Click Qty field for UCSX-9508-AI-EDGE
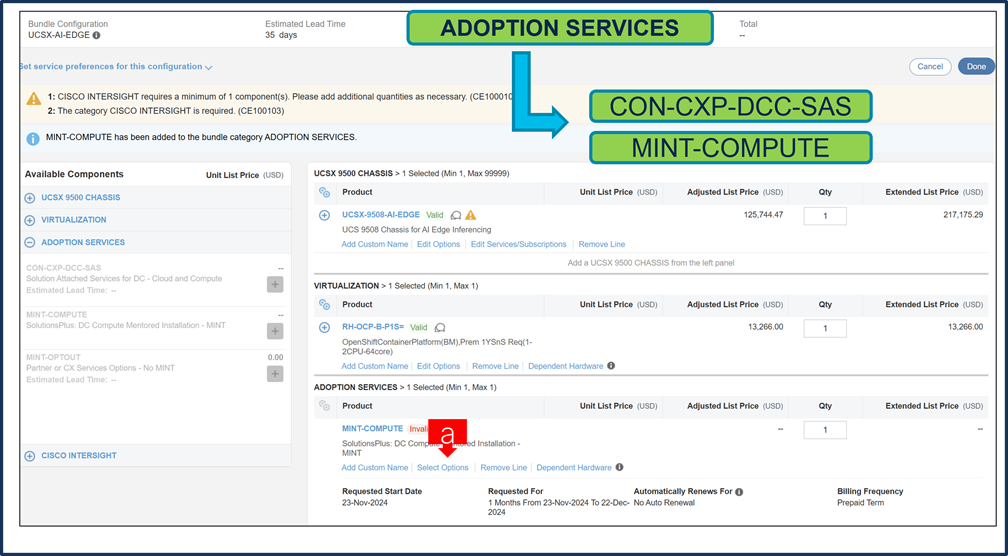The image size is (1008, 556). (825, 216)
